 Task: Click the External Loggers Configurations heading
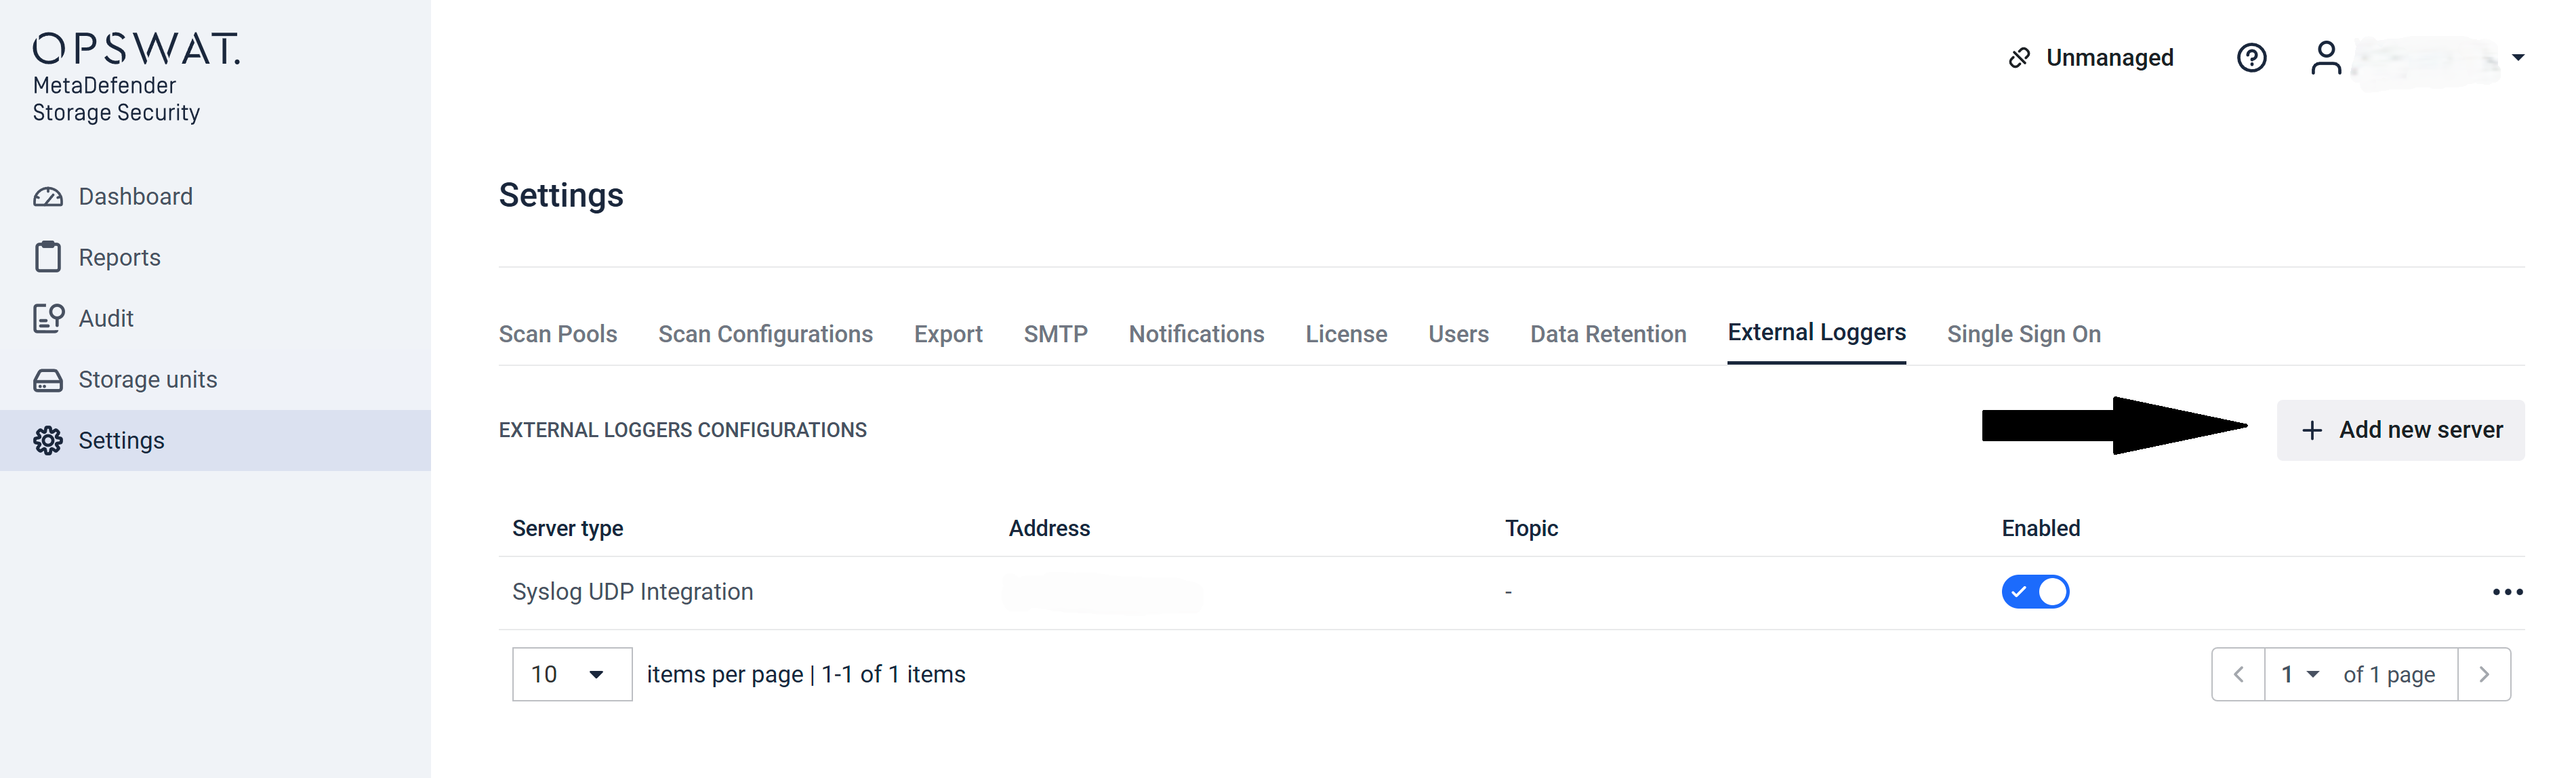click(682, 430)
